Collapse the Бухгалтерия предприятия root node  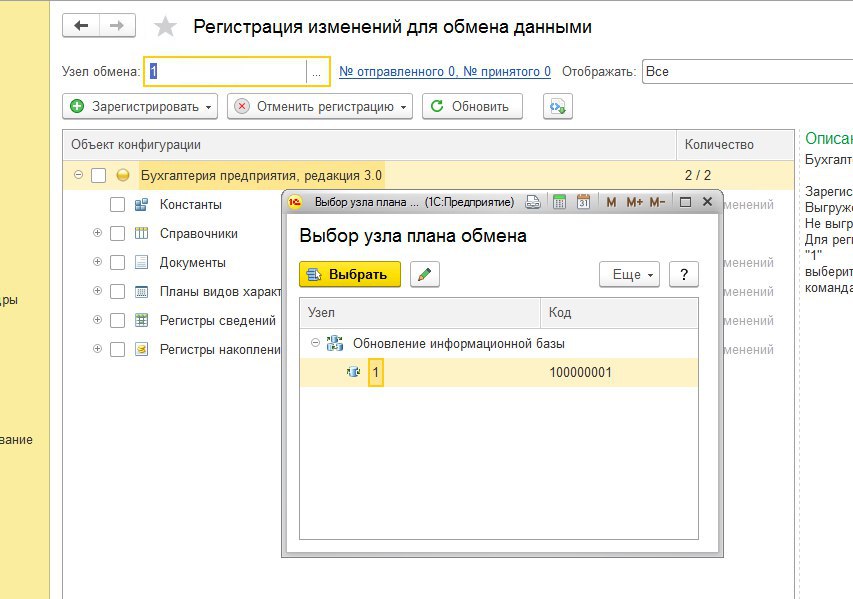78,175
